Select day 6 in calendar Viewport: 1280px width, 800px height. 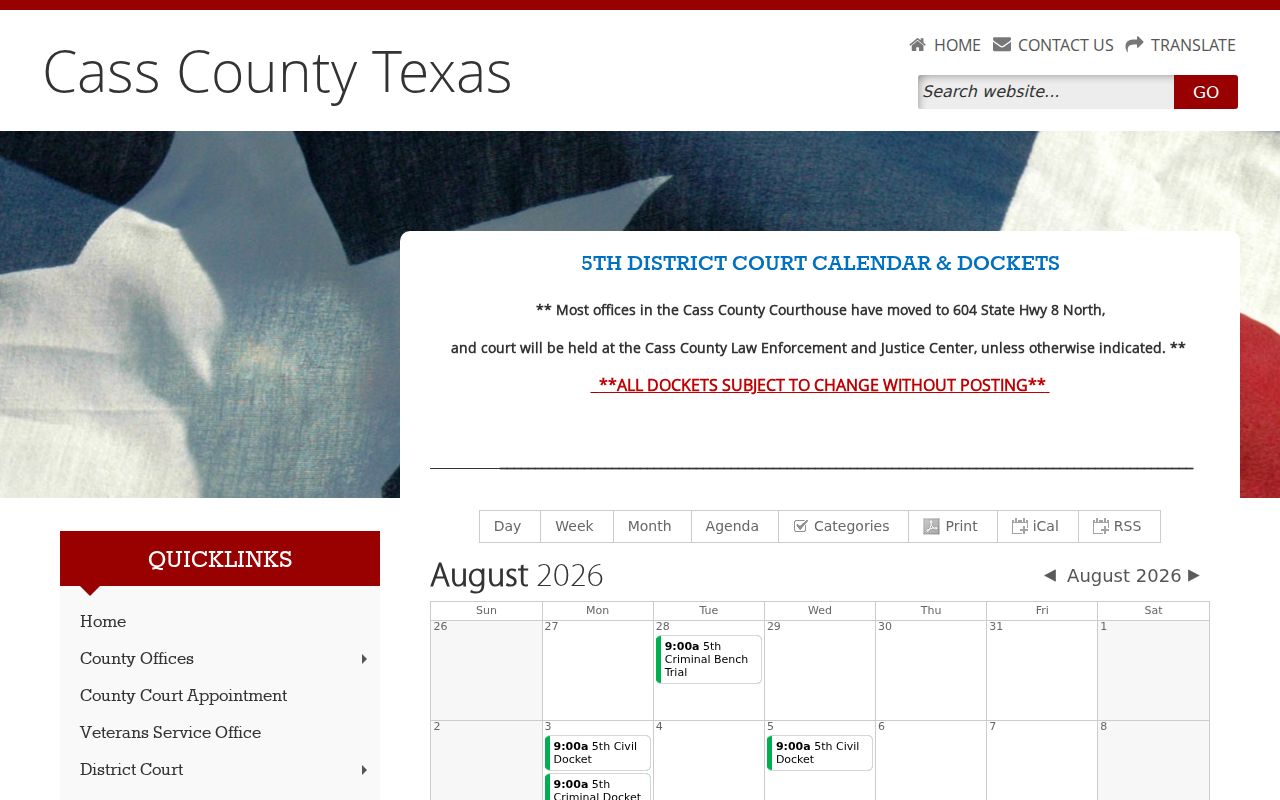pos(881,727)
